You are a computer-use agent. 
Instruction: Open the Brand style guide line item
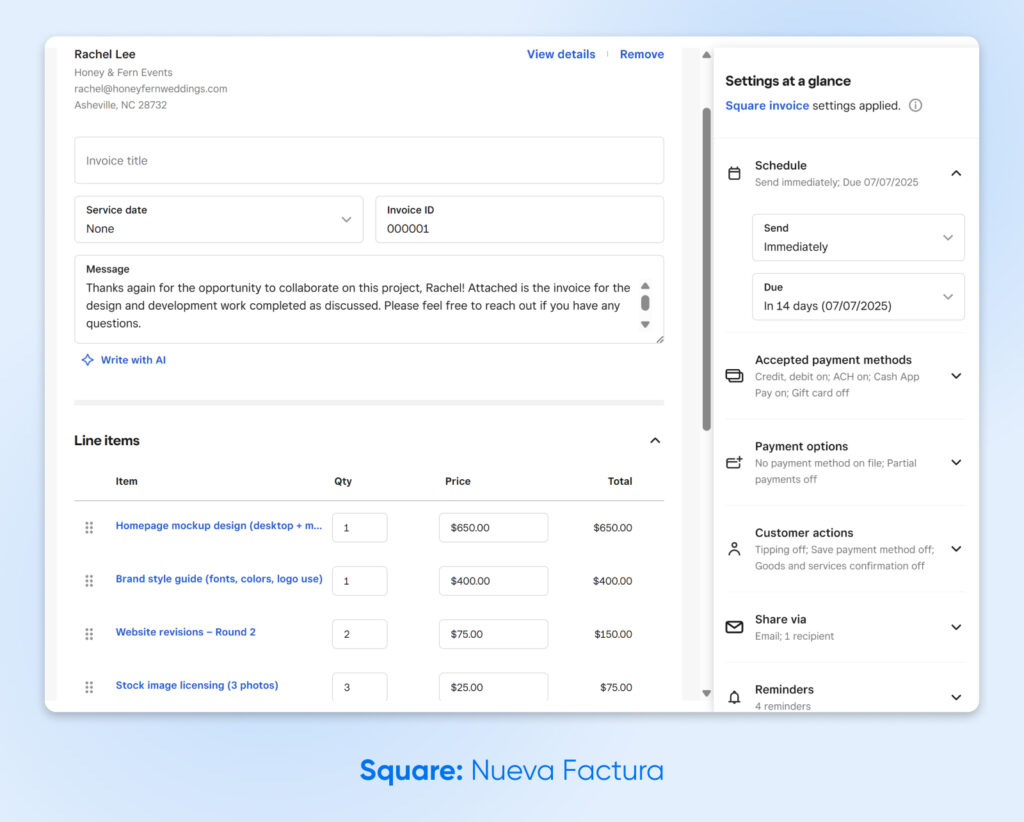(x=219, y=580)
